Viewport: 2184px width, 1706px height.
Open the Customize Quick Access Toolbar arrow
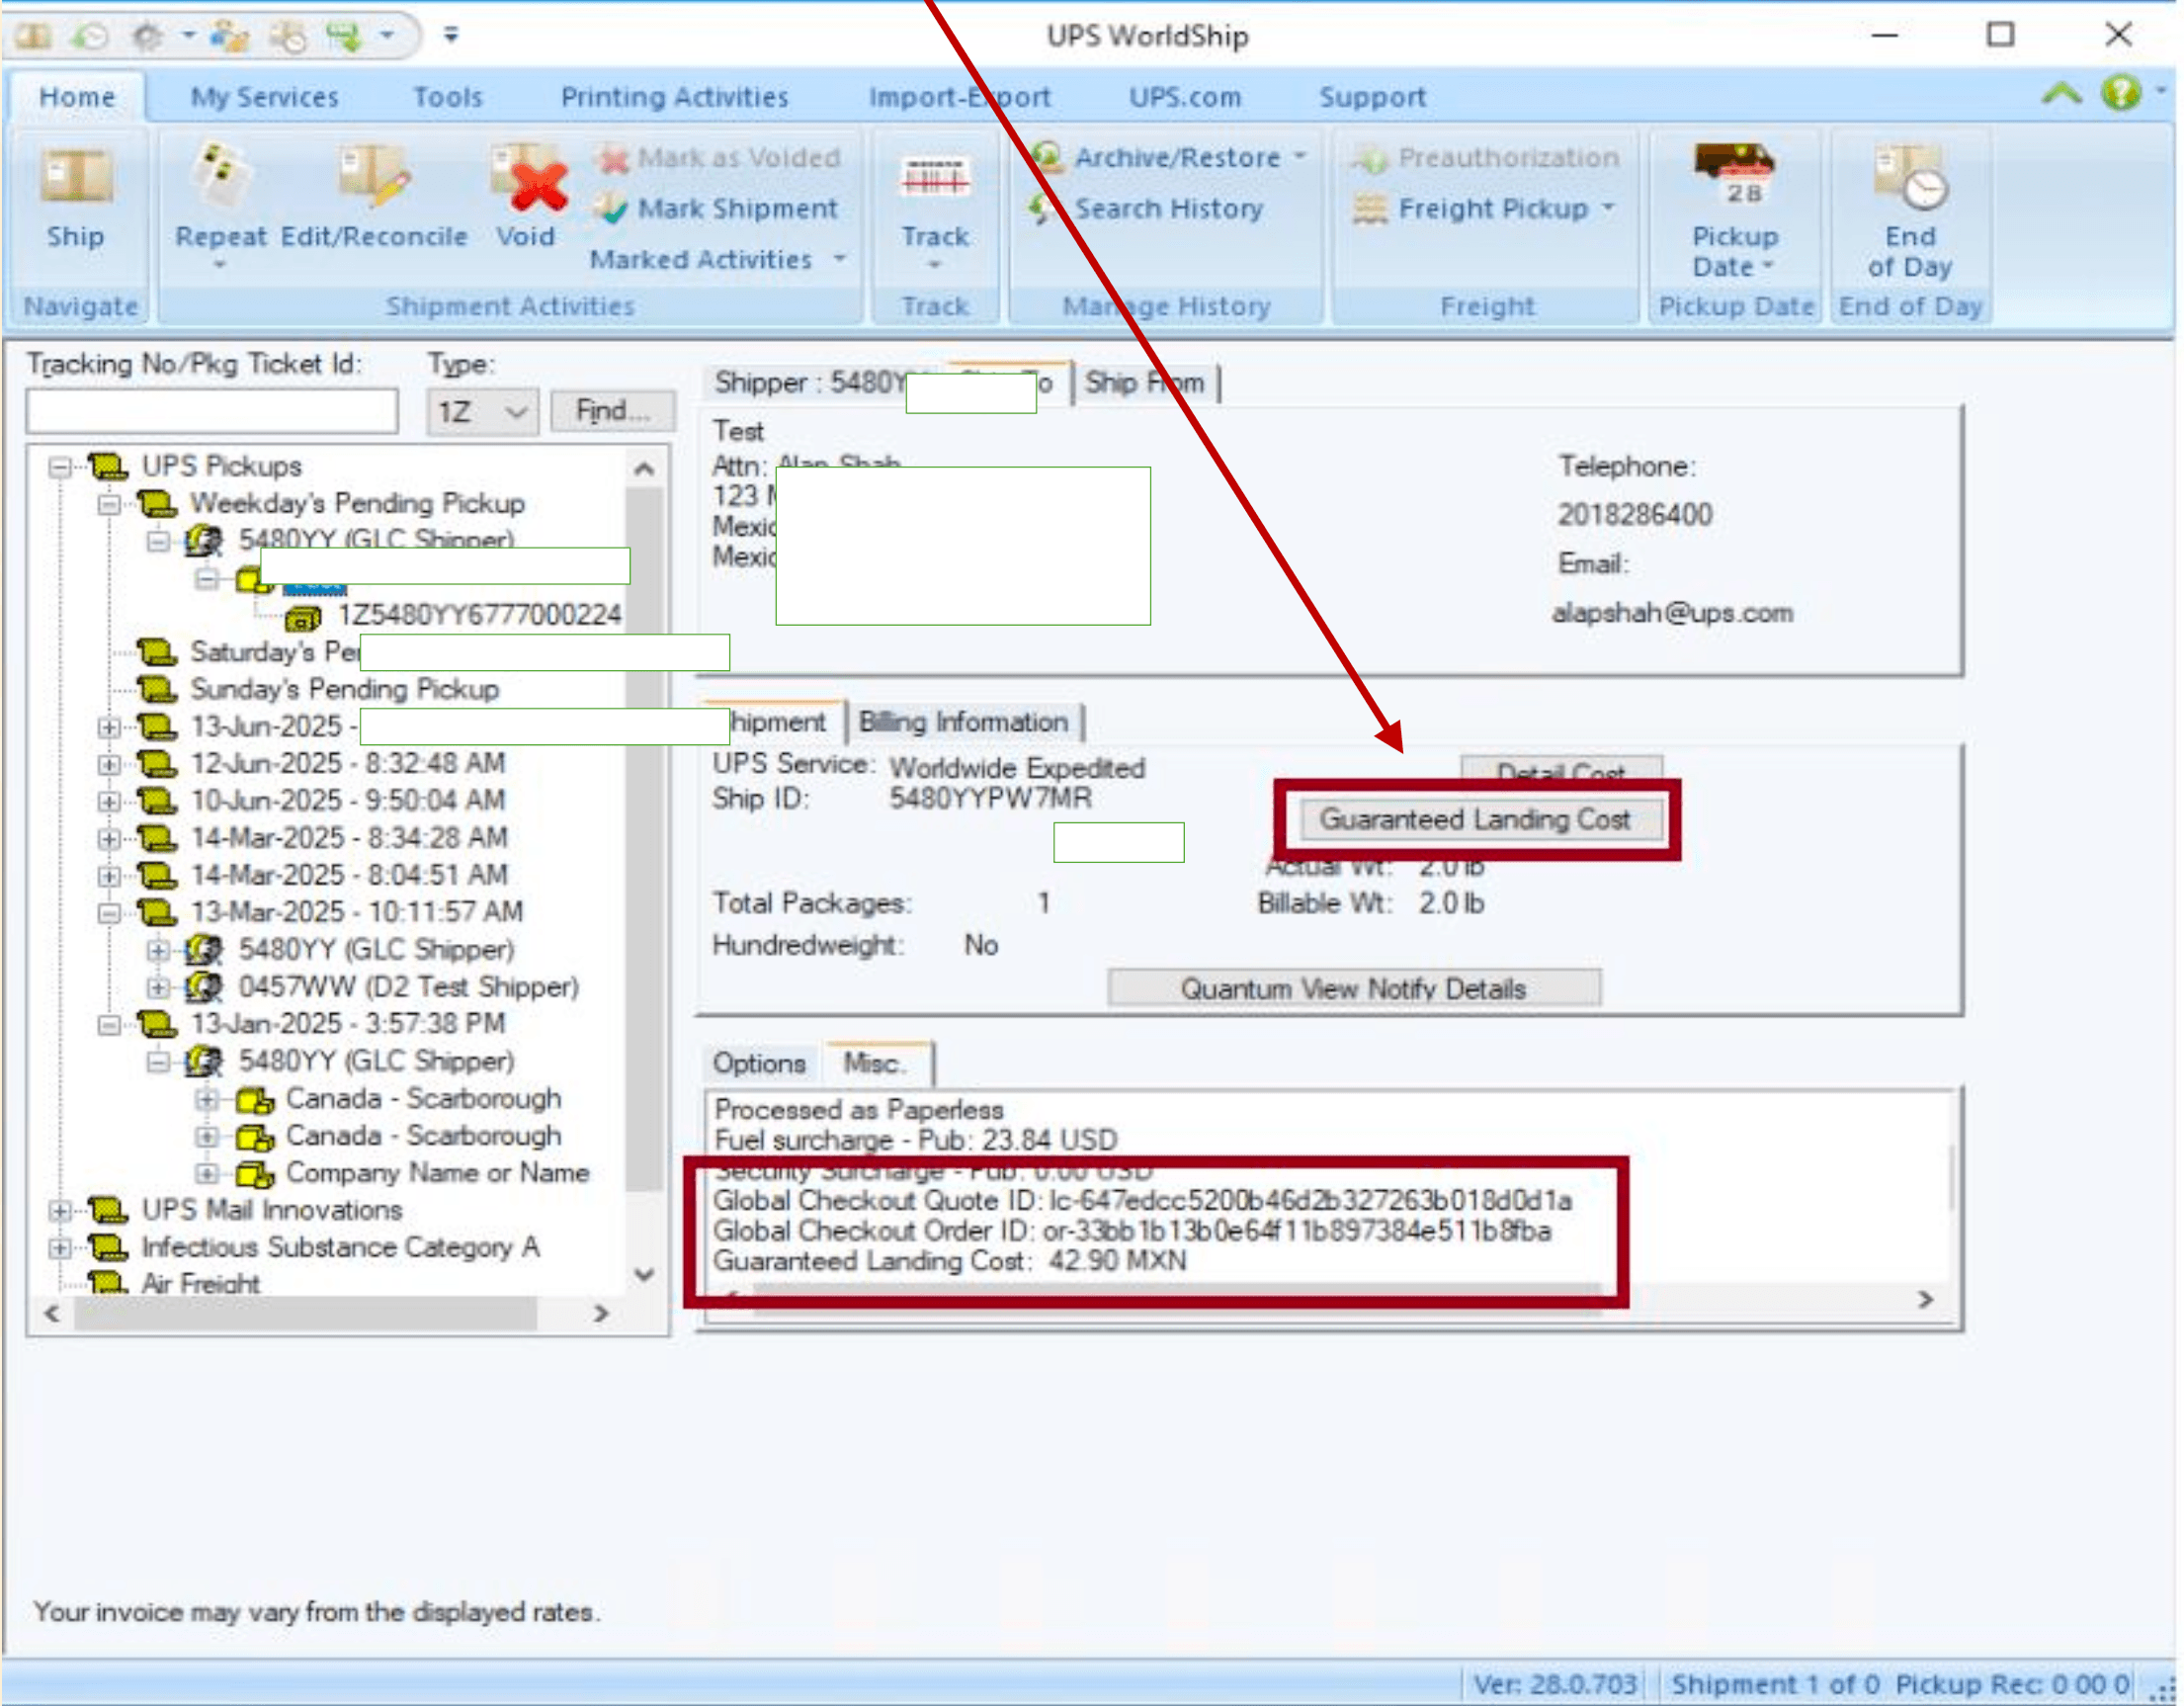pyautogui.click(x=451, y=36)
